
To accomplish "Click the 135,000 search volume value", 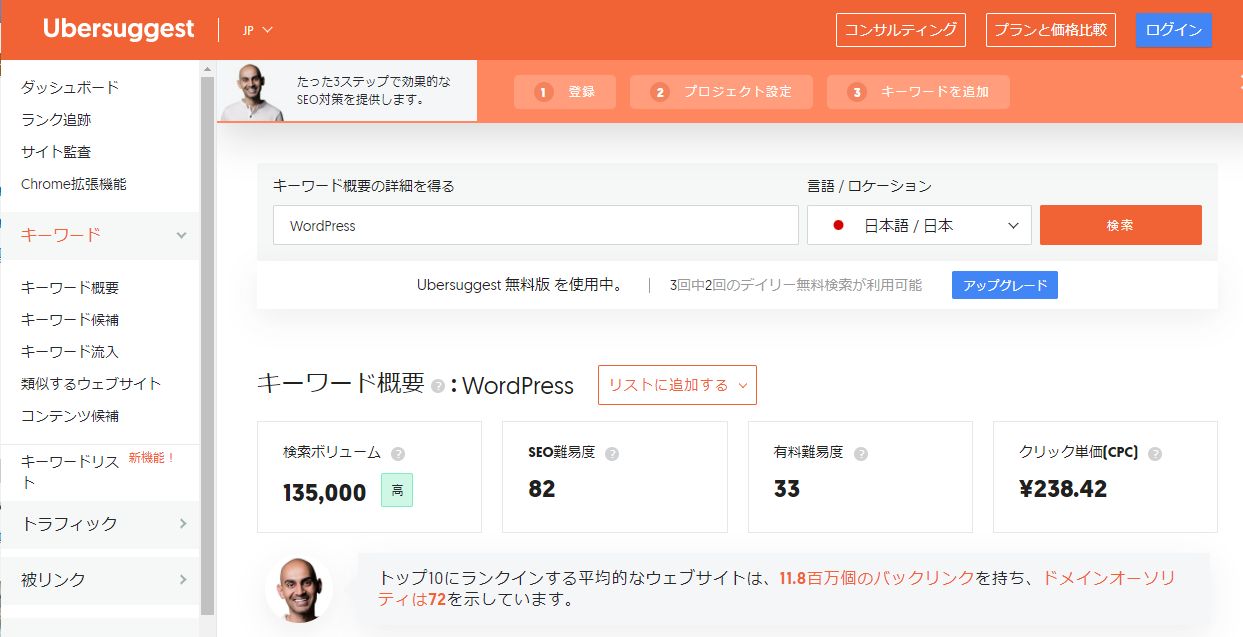I will pos(325,492).
